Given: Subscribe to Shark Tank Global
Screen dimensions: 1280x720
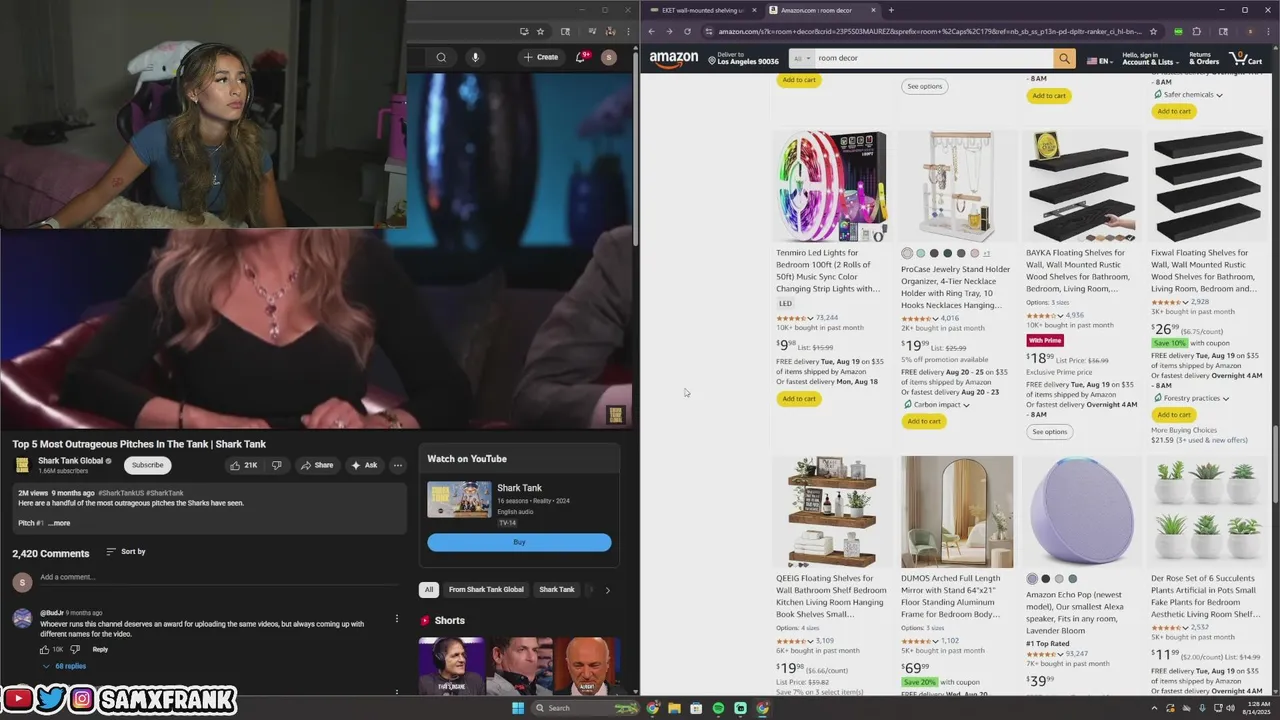Looking at the screenshot, I should tap(147, 465).
